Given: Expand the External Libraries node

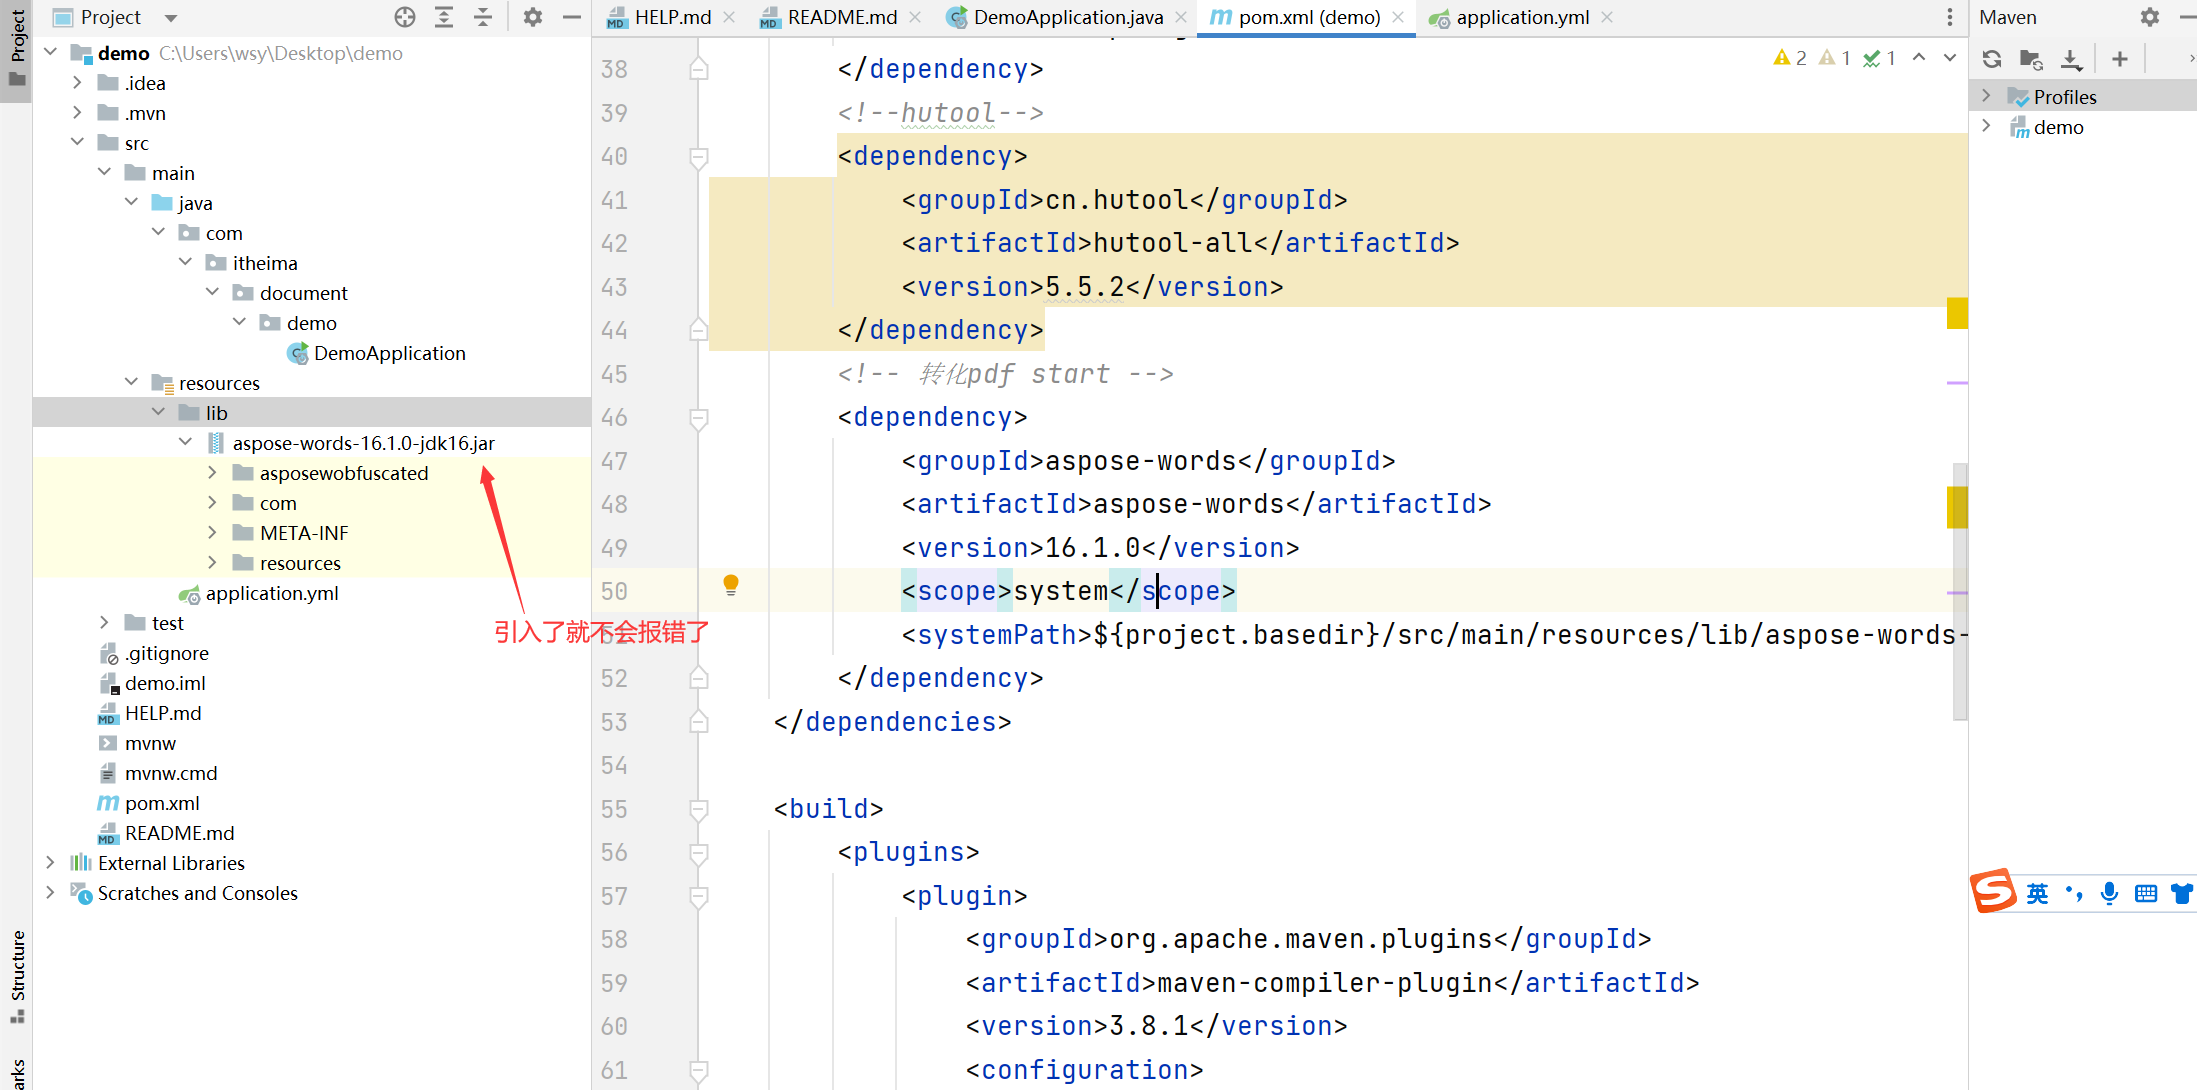Looking at the screenshot, I should click(x=50, y=862).
